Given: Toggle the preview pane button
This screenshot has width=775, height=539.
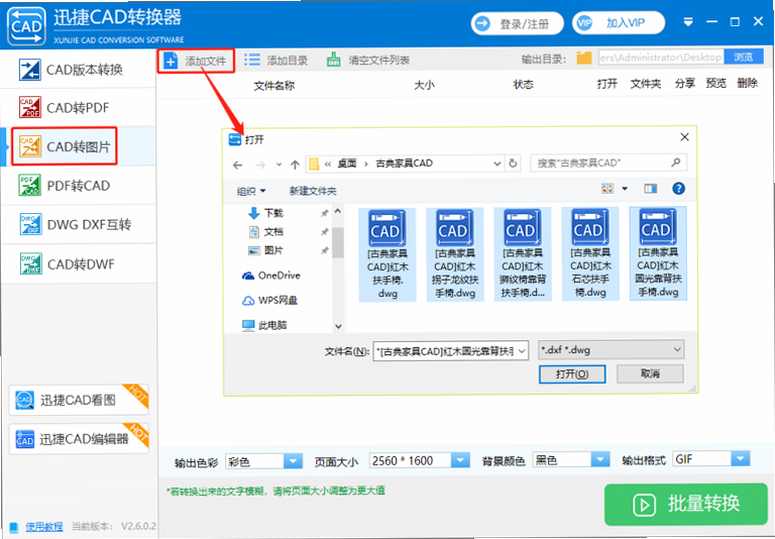Looking at the screenshot, I should click(x=650, y=189).
